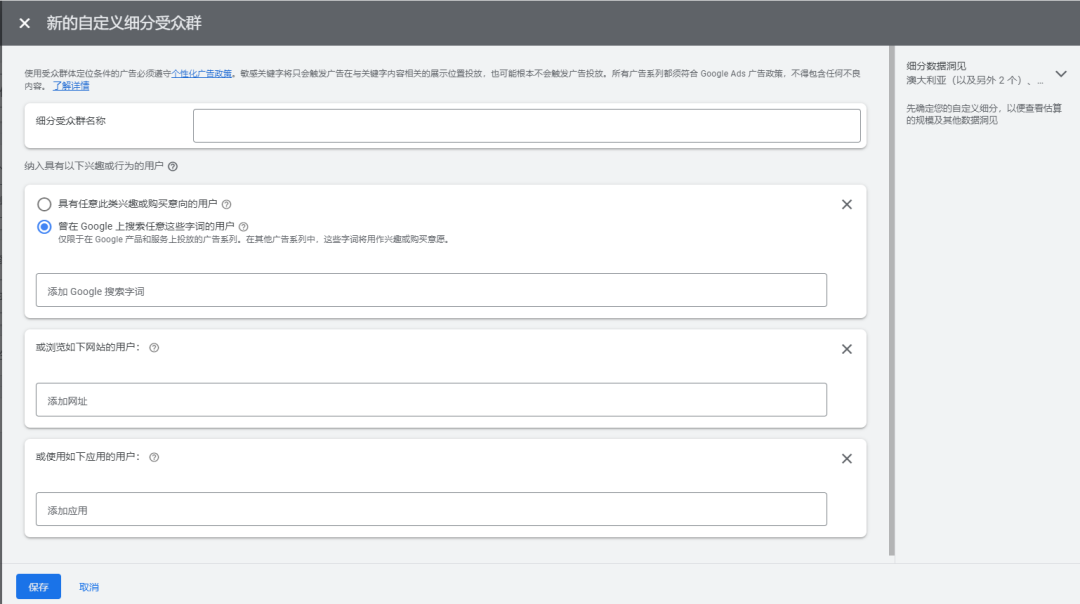Open the 个性化广告政策 link

click(201, 74)
